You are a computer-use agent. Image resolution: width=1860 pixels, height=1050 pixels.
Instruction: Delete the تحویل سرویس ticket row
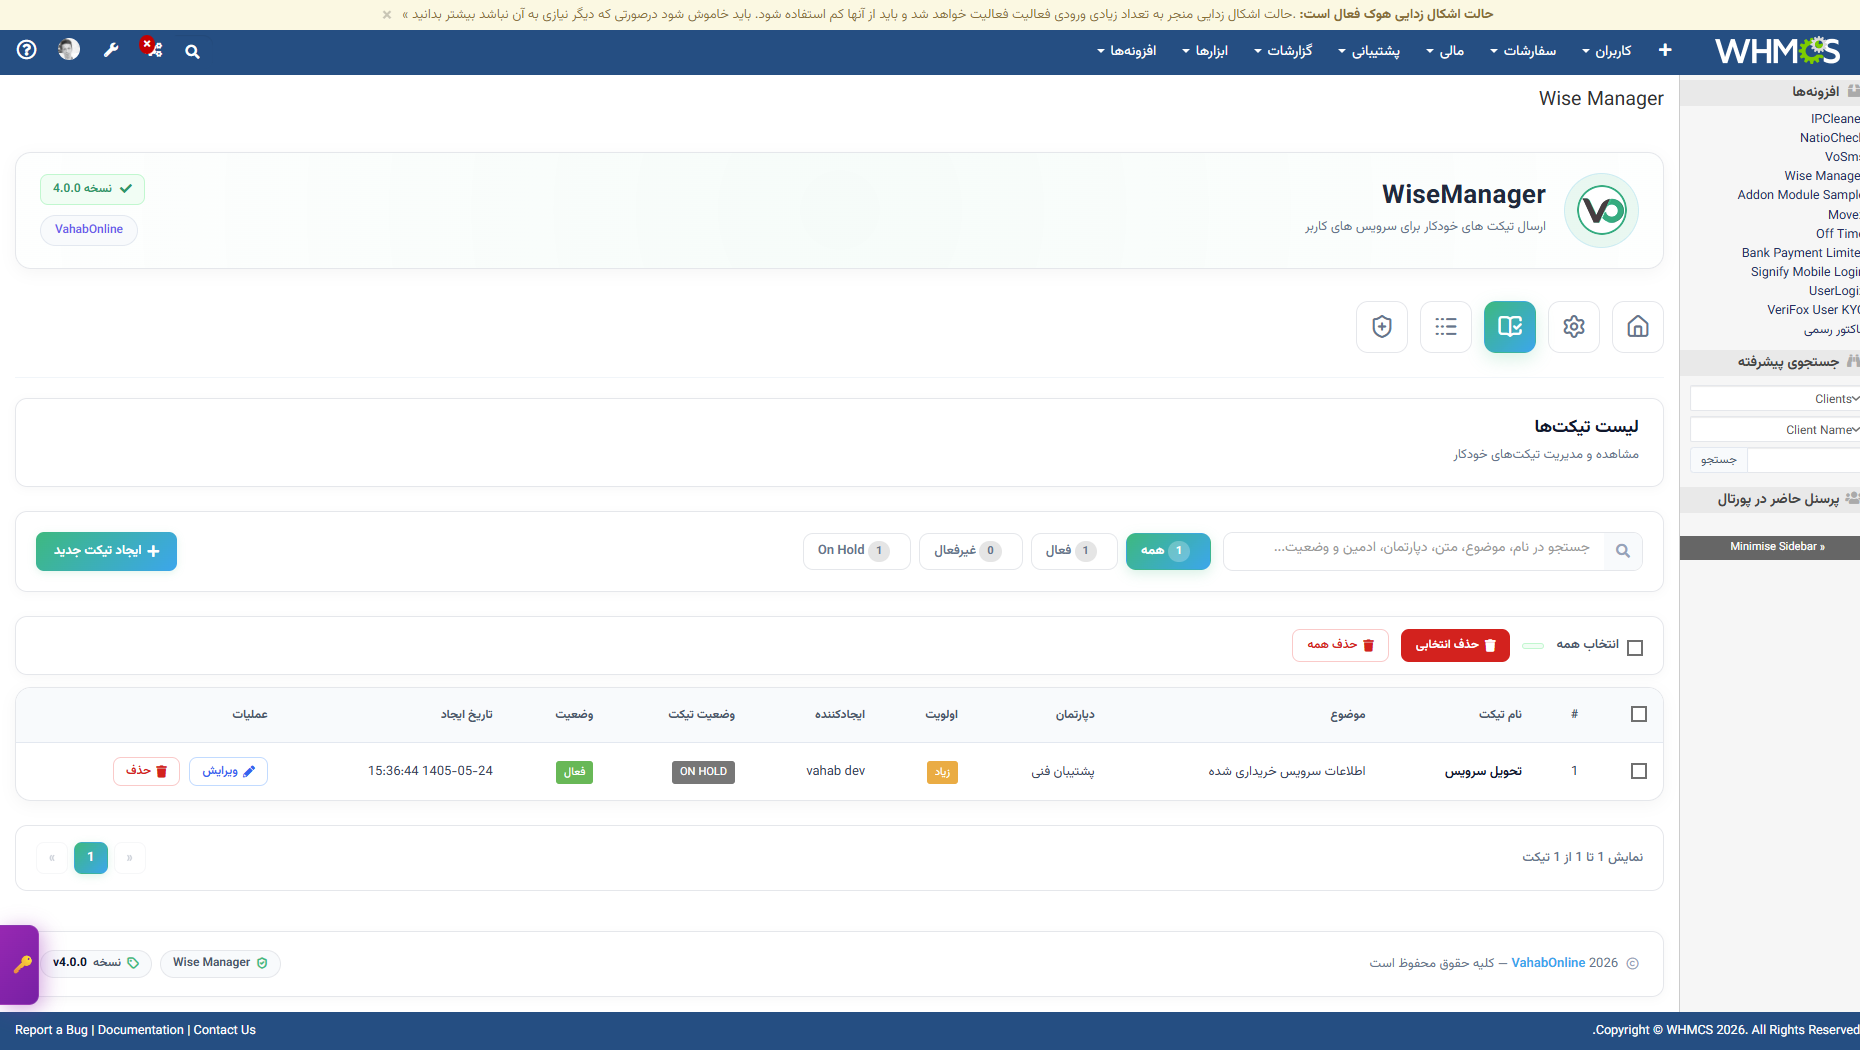click(146, 771)
